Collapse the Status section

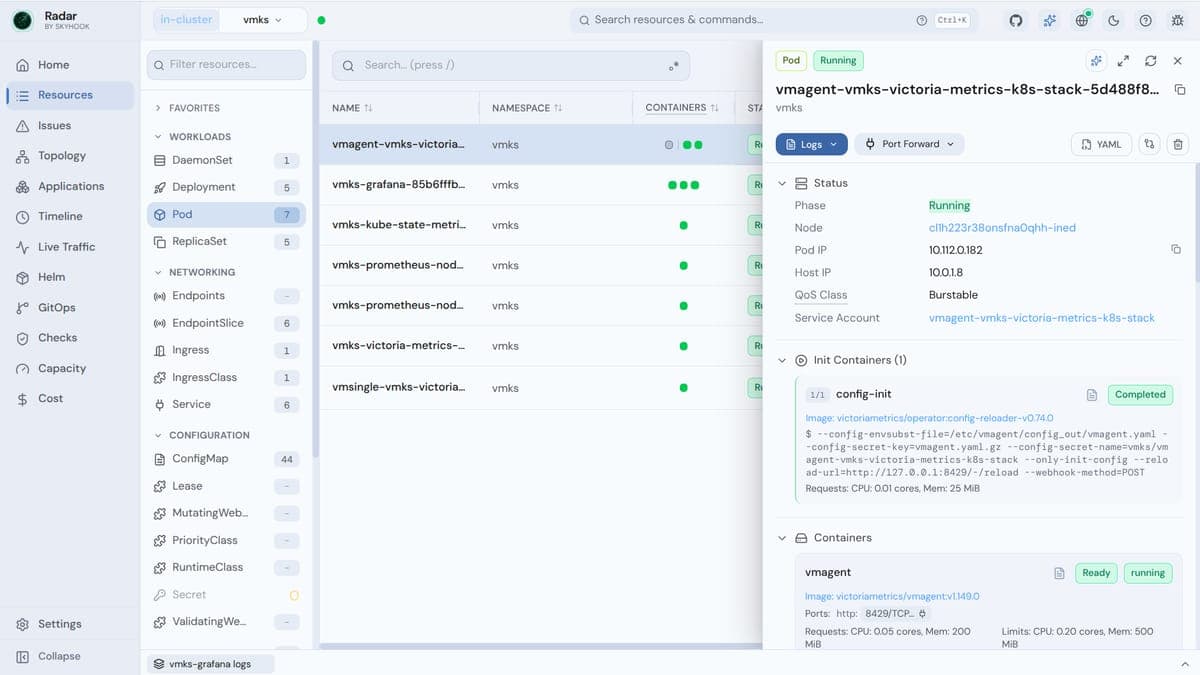click(783, 184)
